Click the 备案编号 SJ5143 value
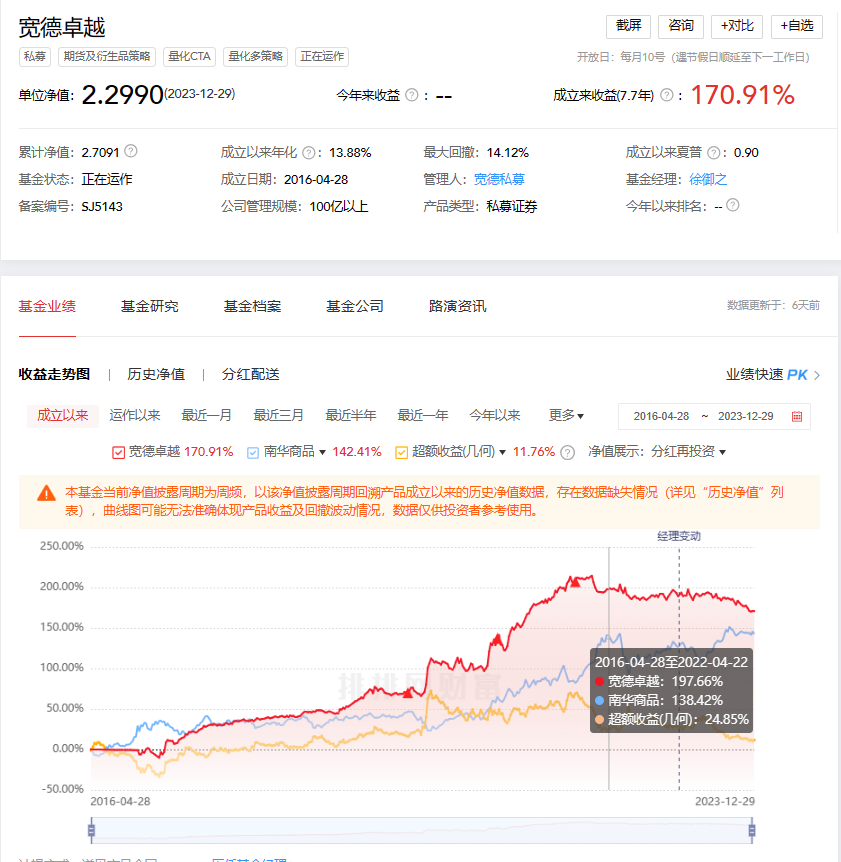 102,207
